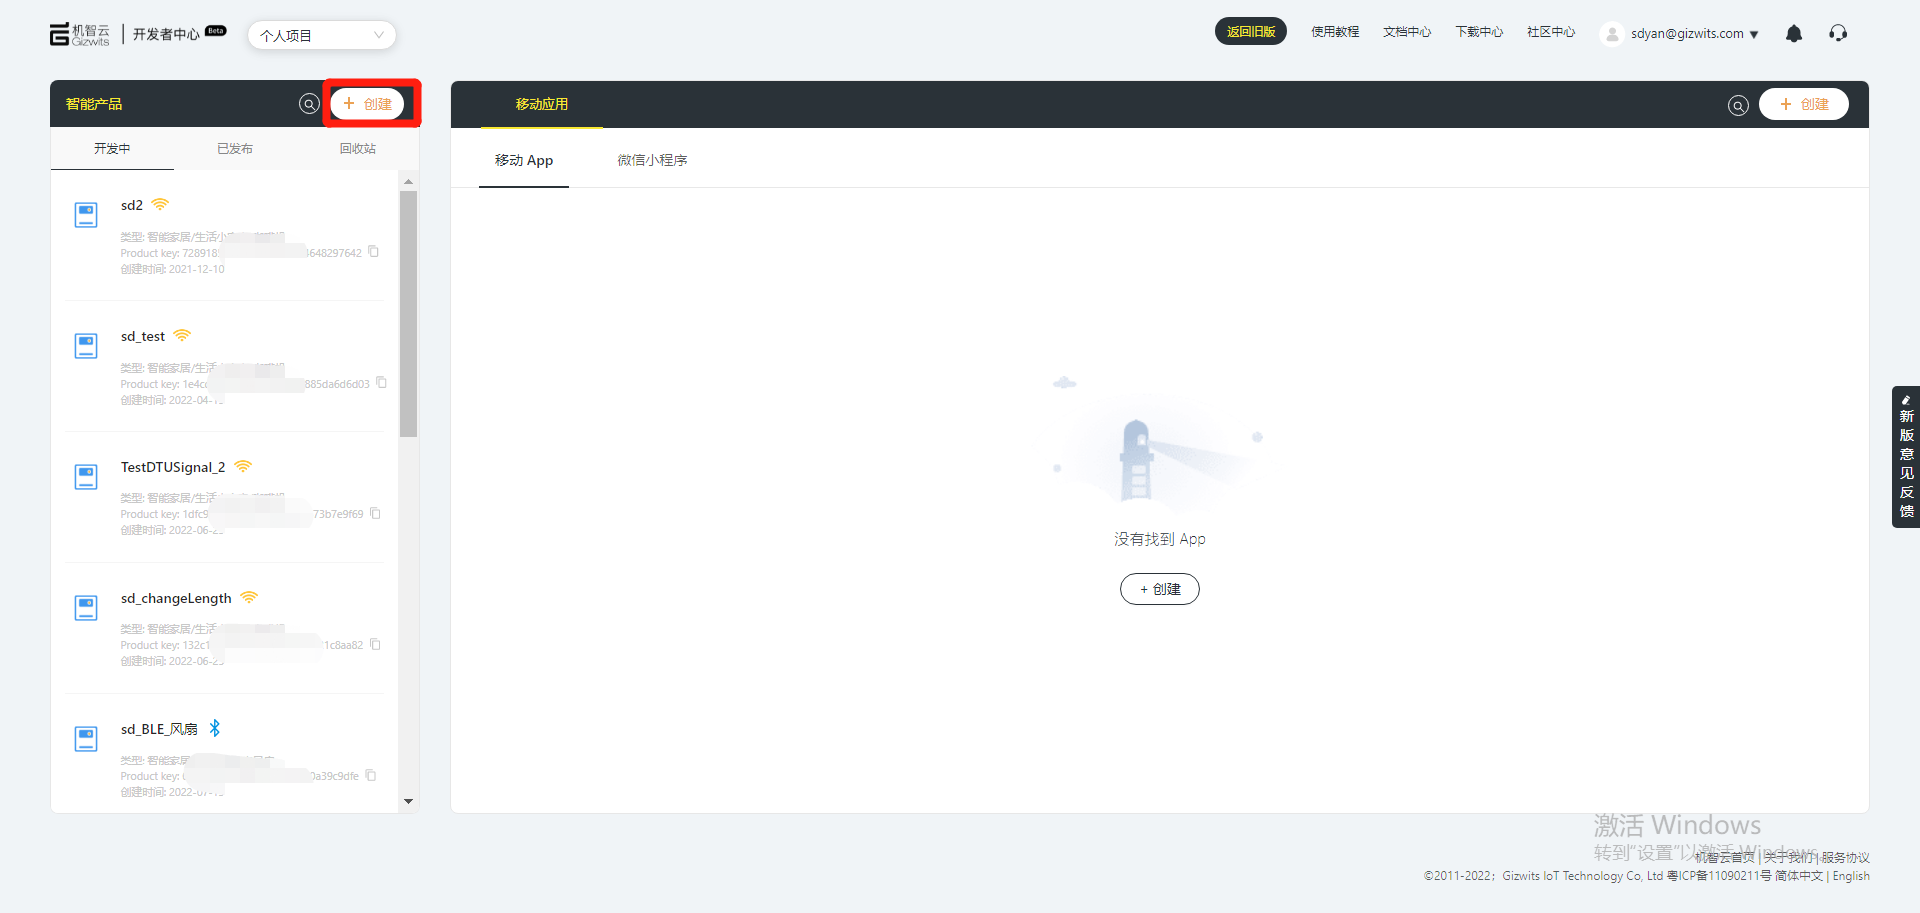Copy Product key for sd2
Viewport: 1920px width, 913px height.
click(374, 252)
